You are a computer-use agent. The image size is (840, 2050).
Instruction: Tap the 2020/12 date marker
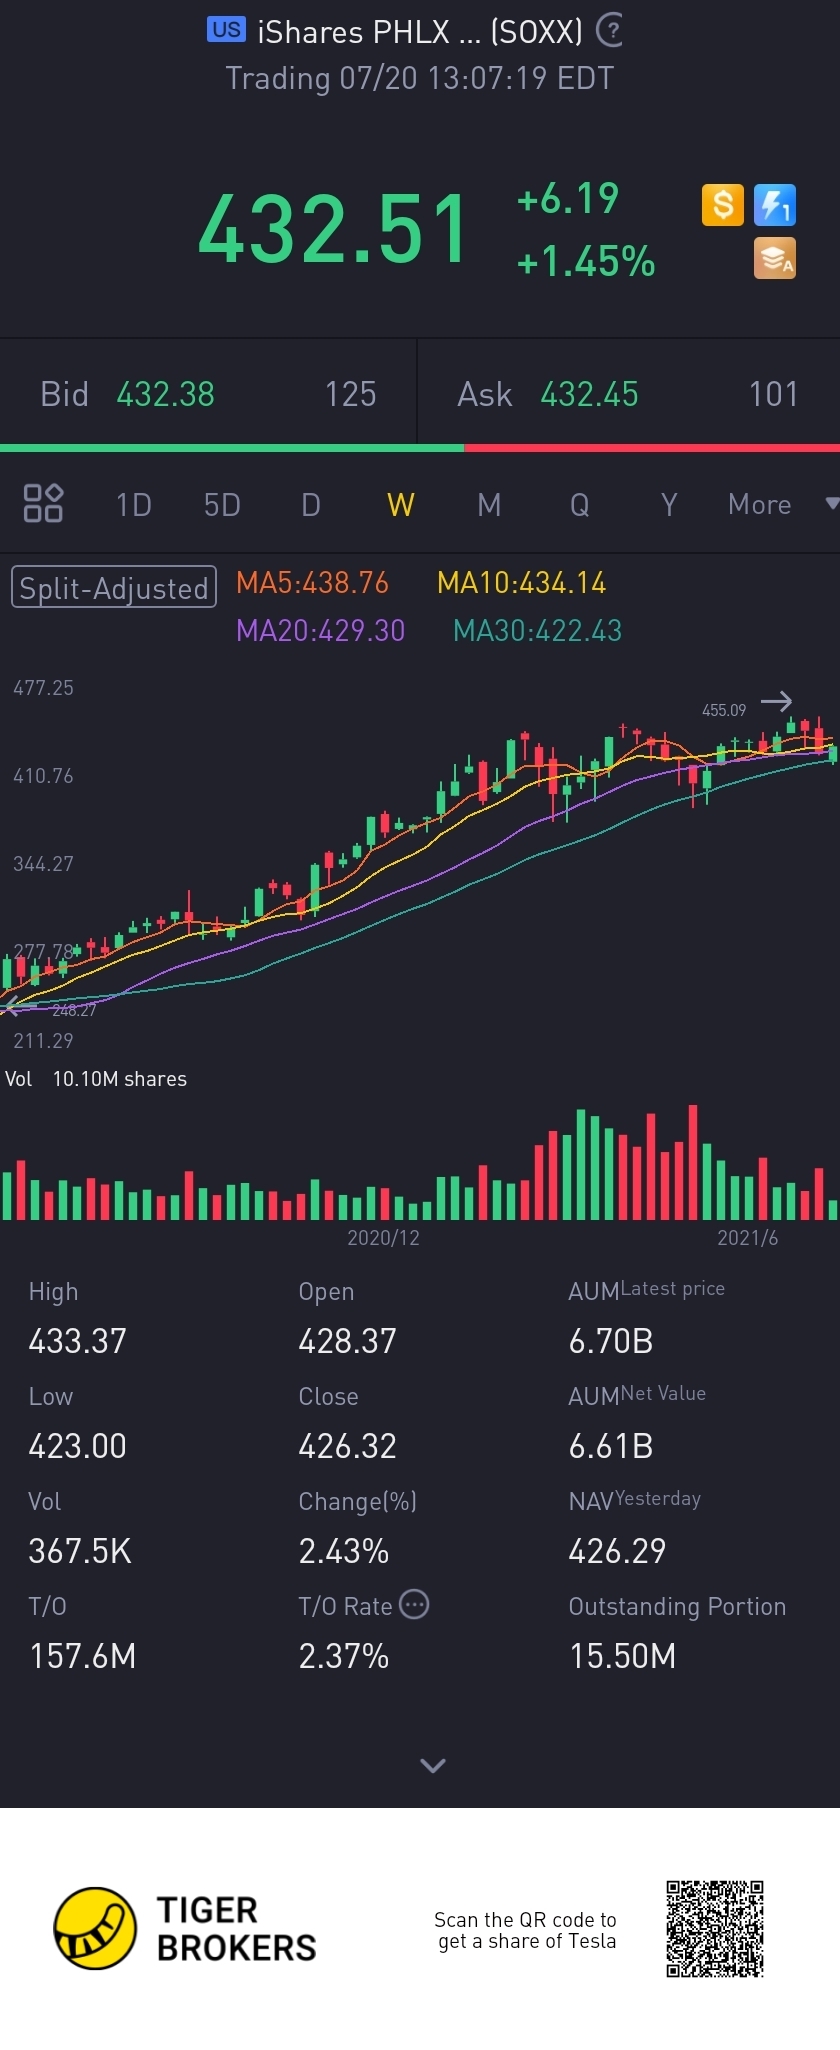coord(383,1238)
